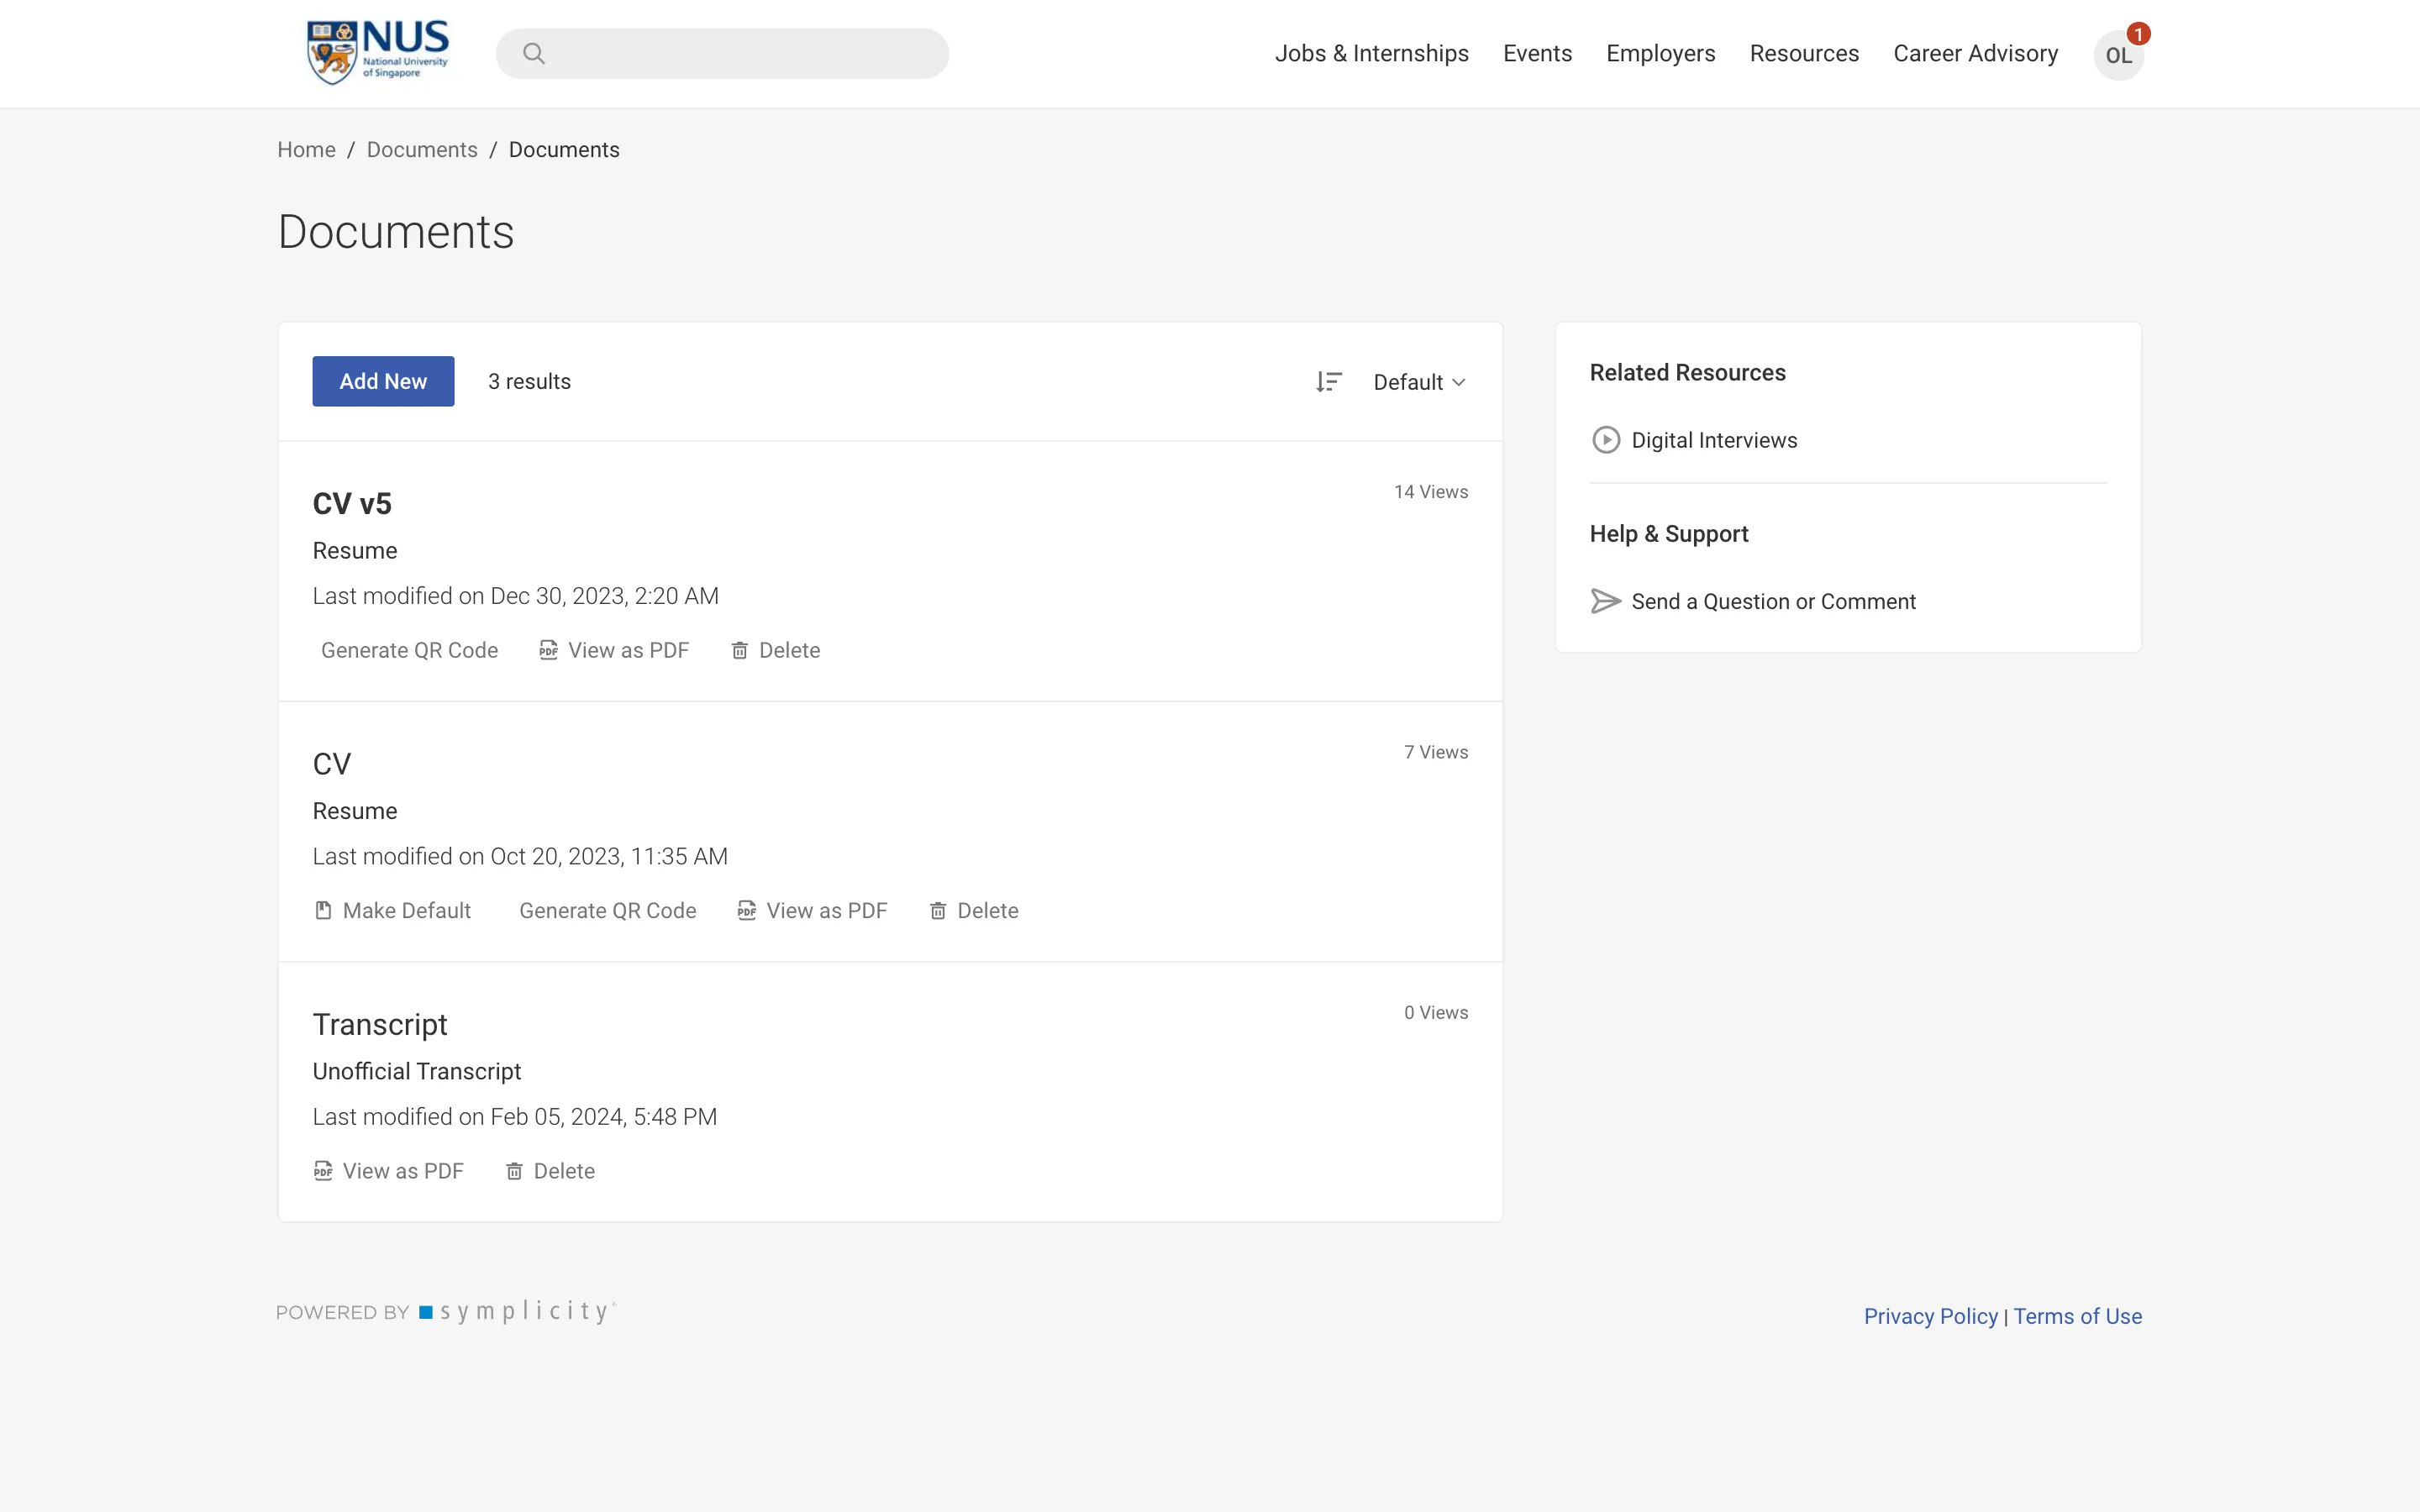View 7-Views CV document as PDF
The height and width of the screenshot is (1512, 2420).
click(812, 910)
